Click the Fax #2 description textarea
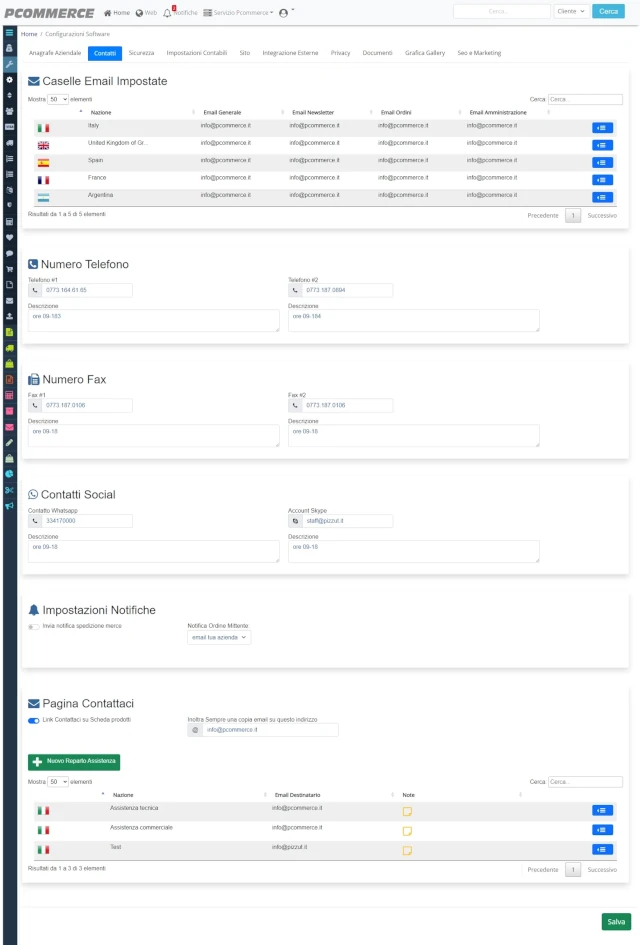Screen dimensions: 640x945 tap(413, 436)
